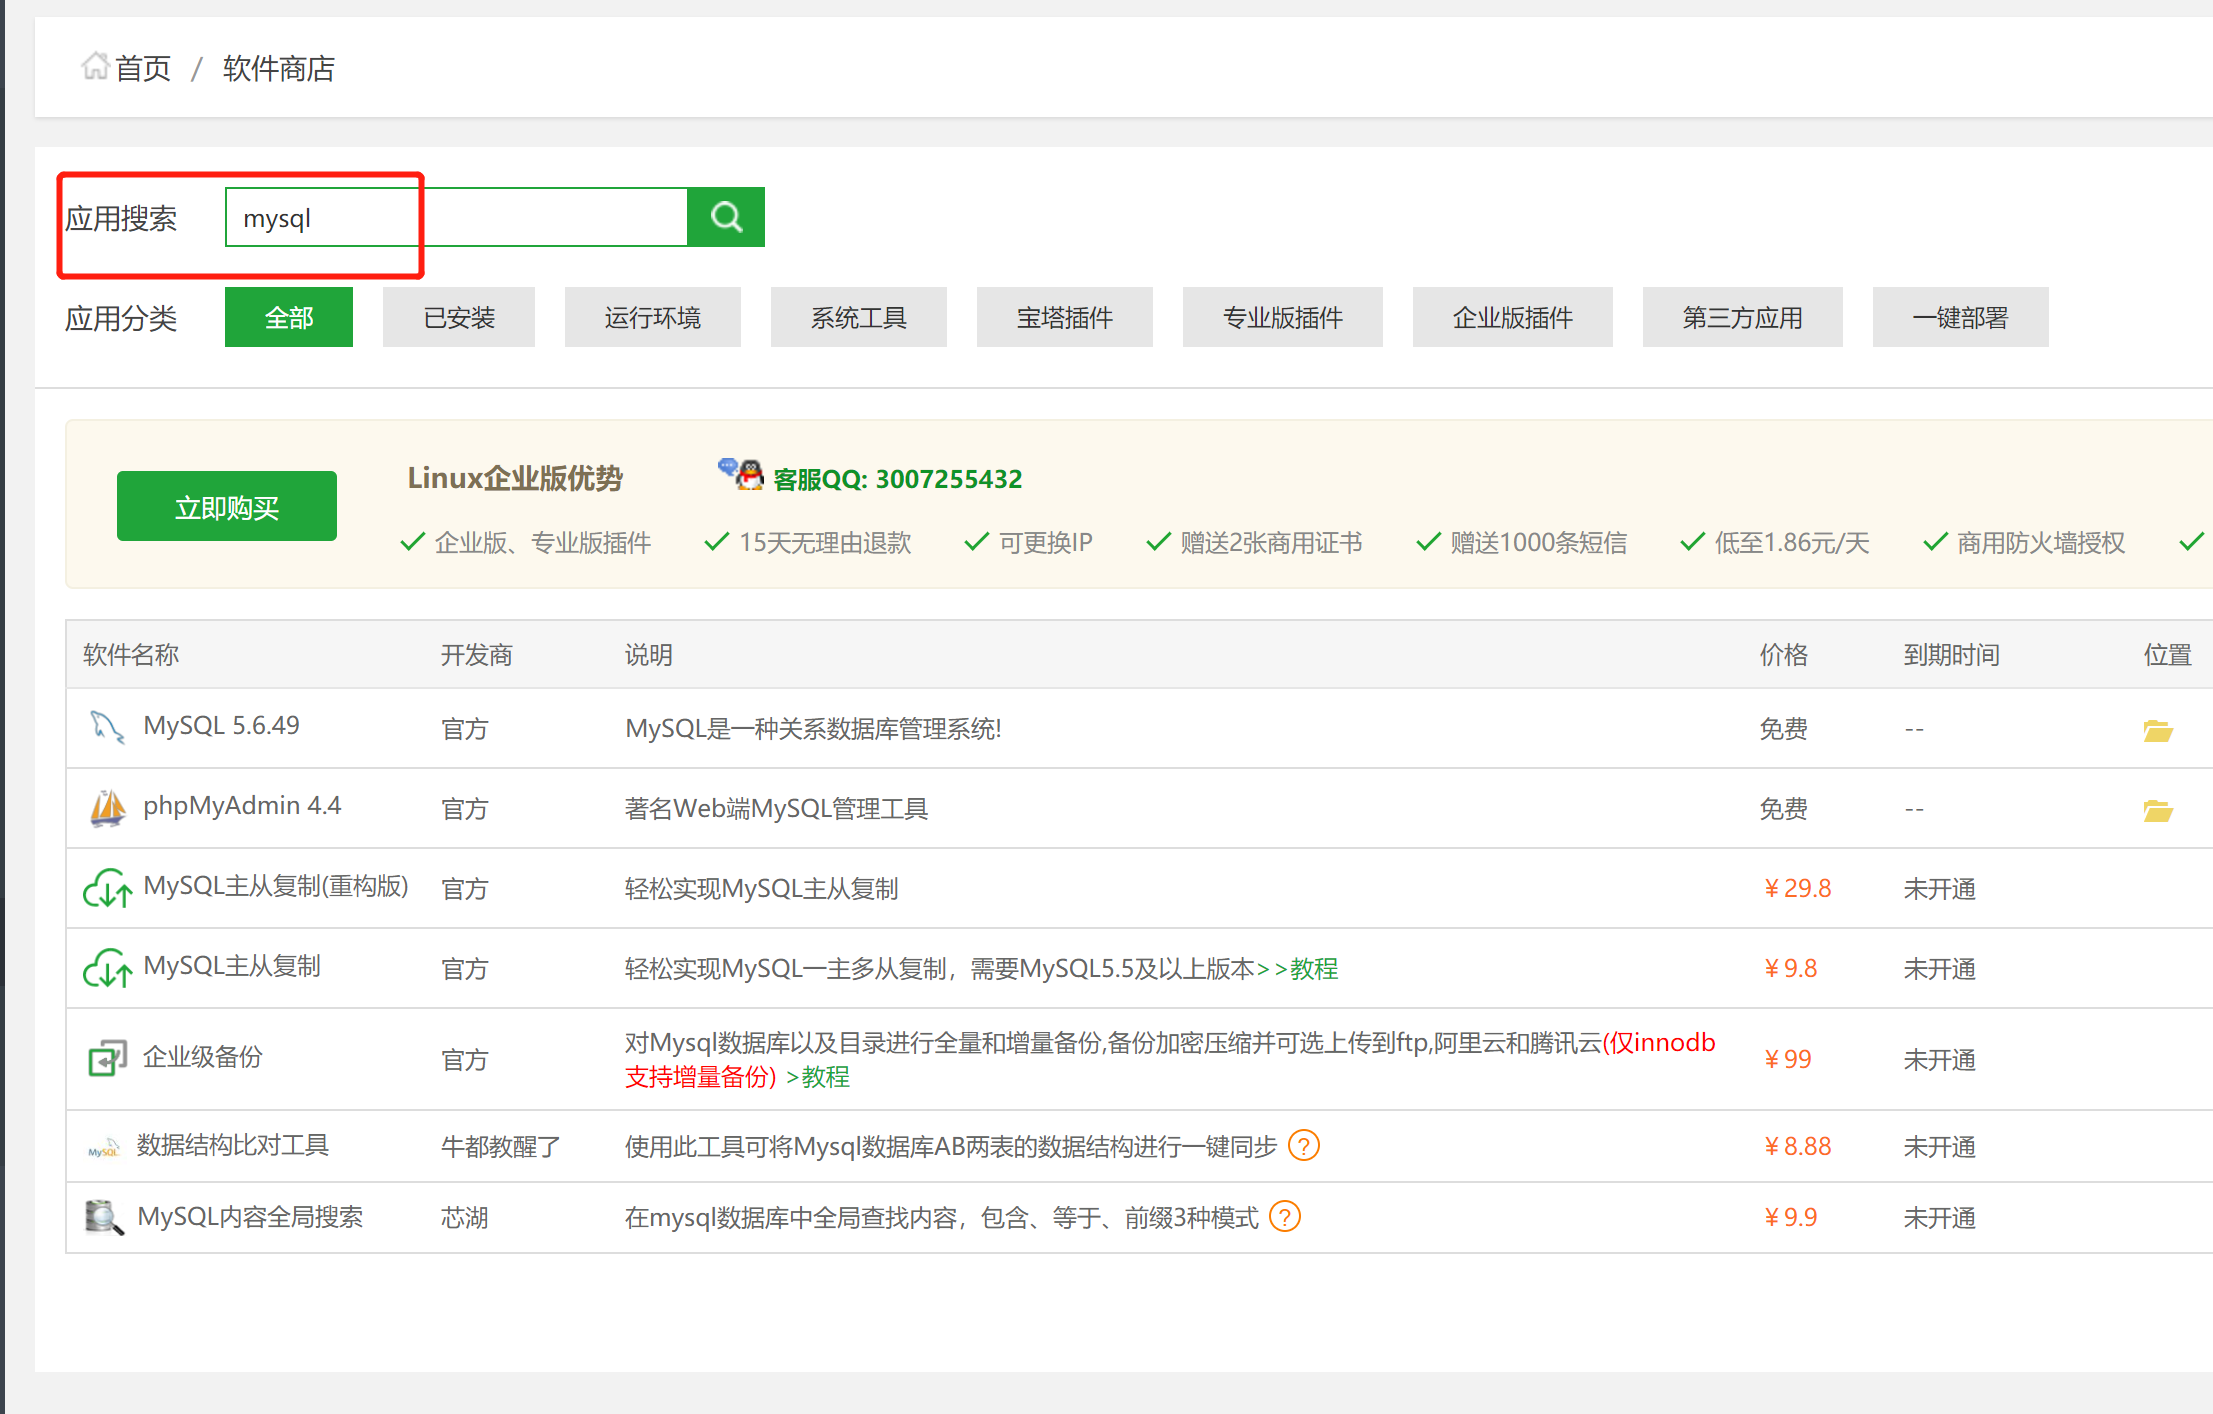This screenshot has width=2213, height=1414.
Task: Click the 企业级备份 backup icon
Action: tap(107, 1058)
